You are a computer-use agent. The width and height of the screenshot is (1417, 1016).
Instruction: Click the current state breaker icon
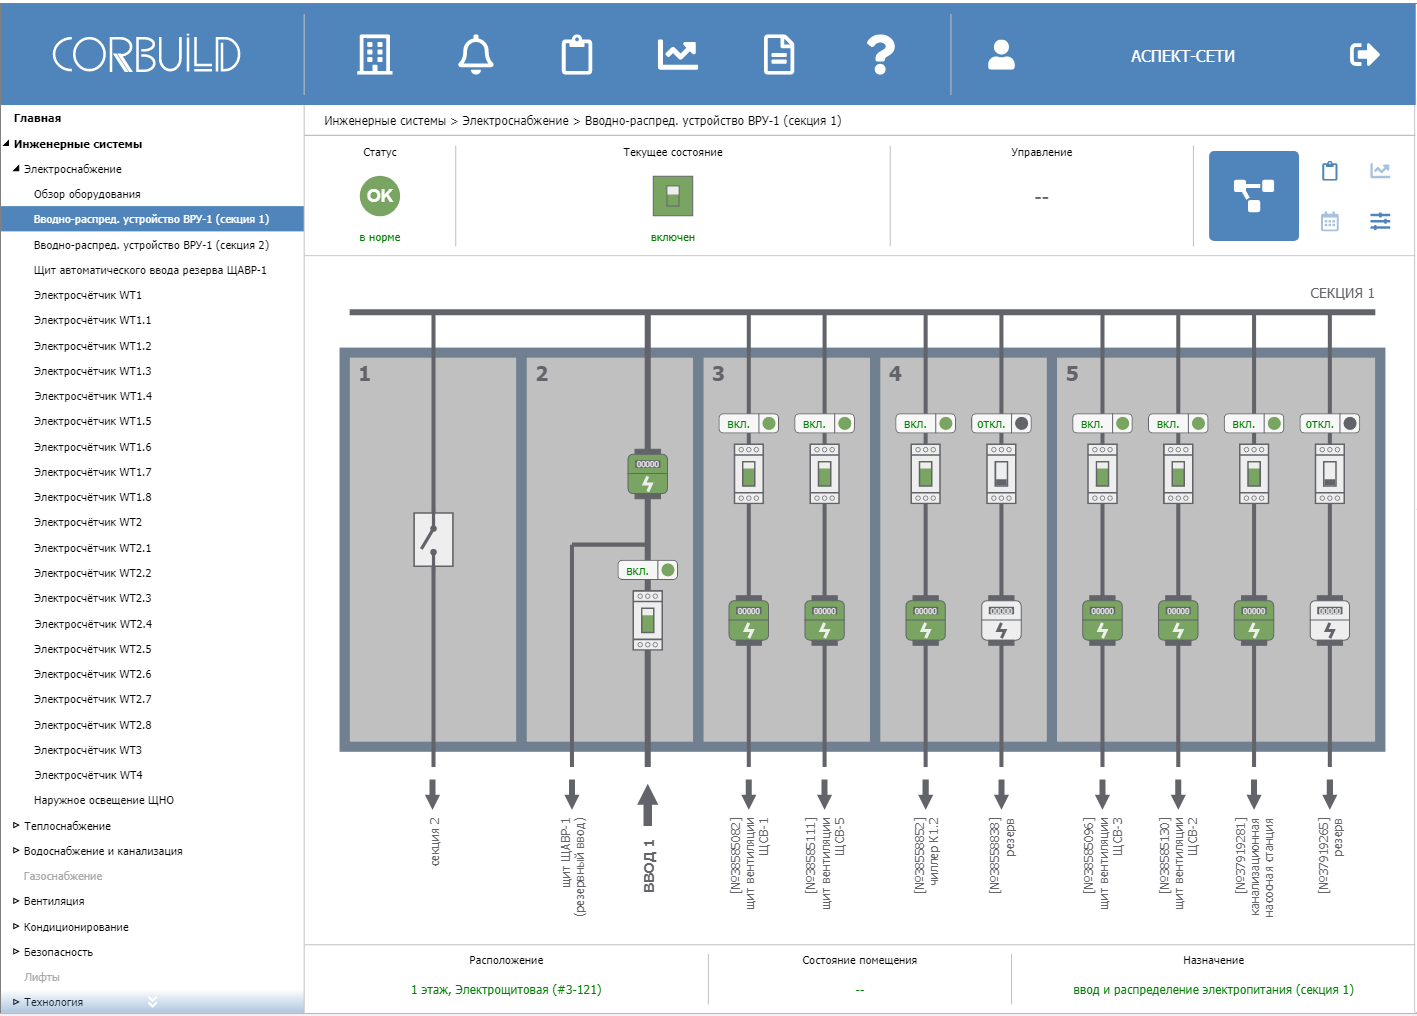click(673, 196)
